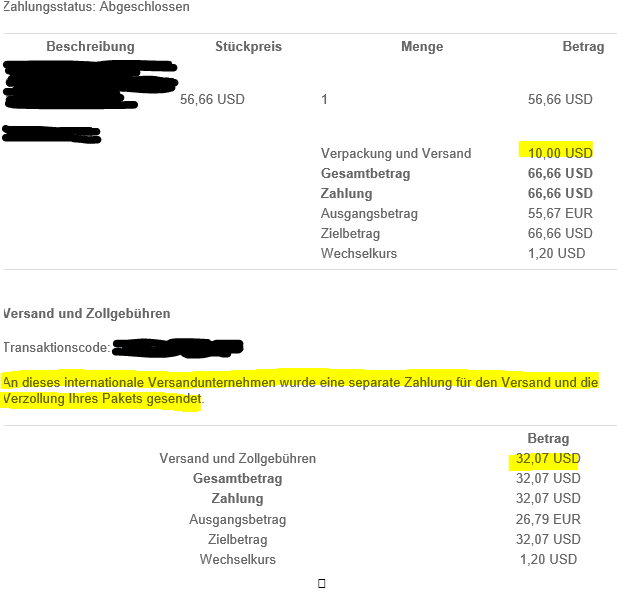Click the redacted item description block
Image resolution: width=617 pixels, height=592 pixels.
coord(88,85)
